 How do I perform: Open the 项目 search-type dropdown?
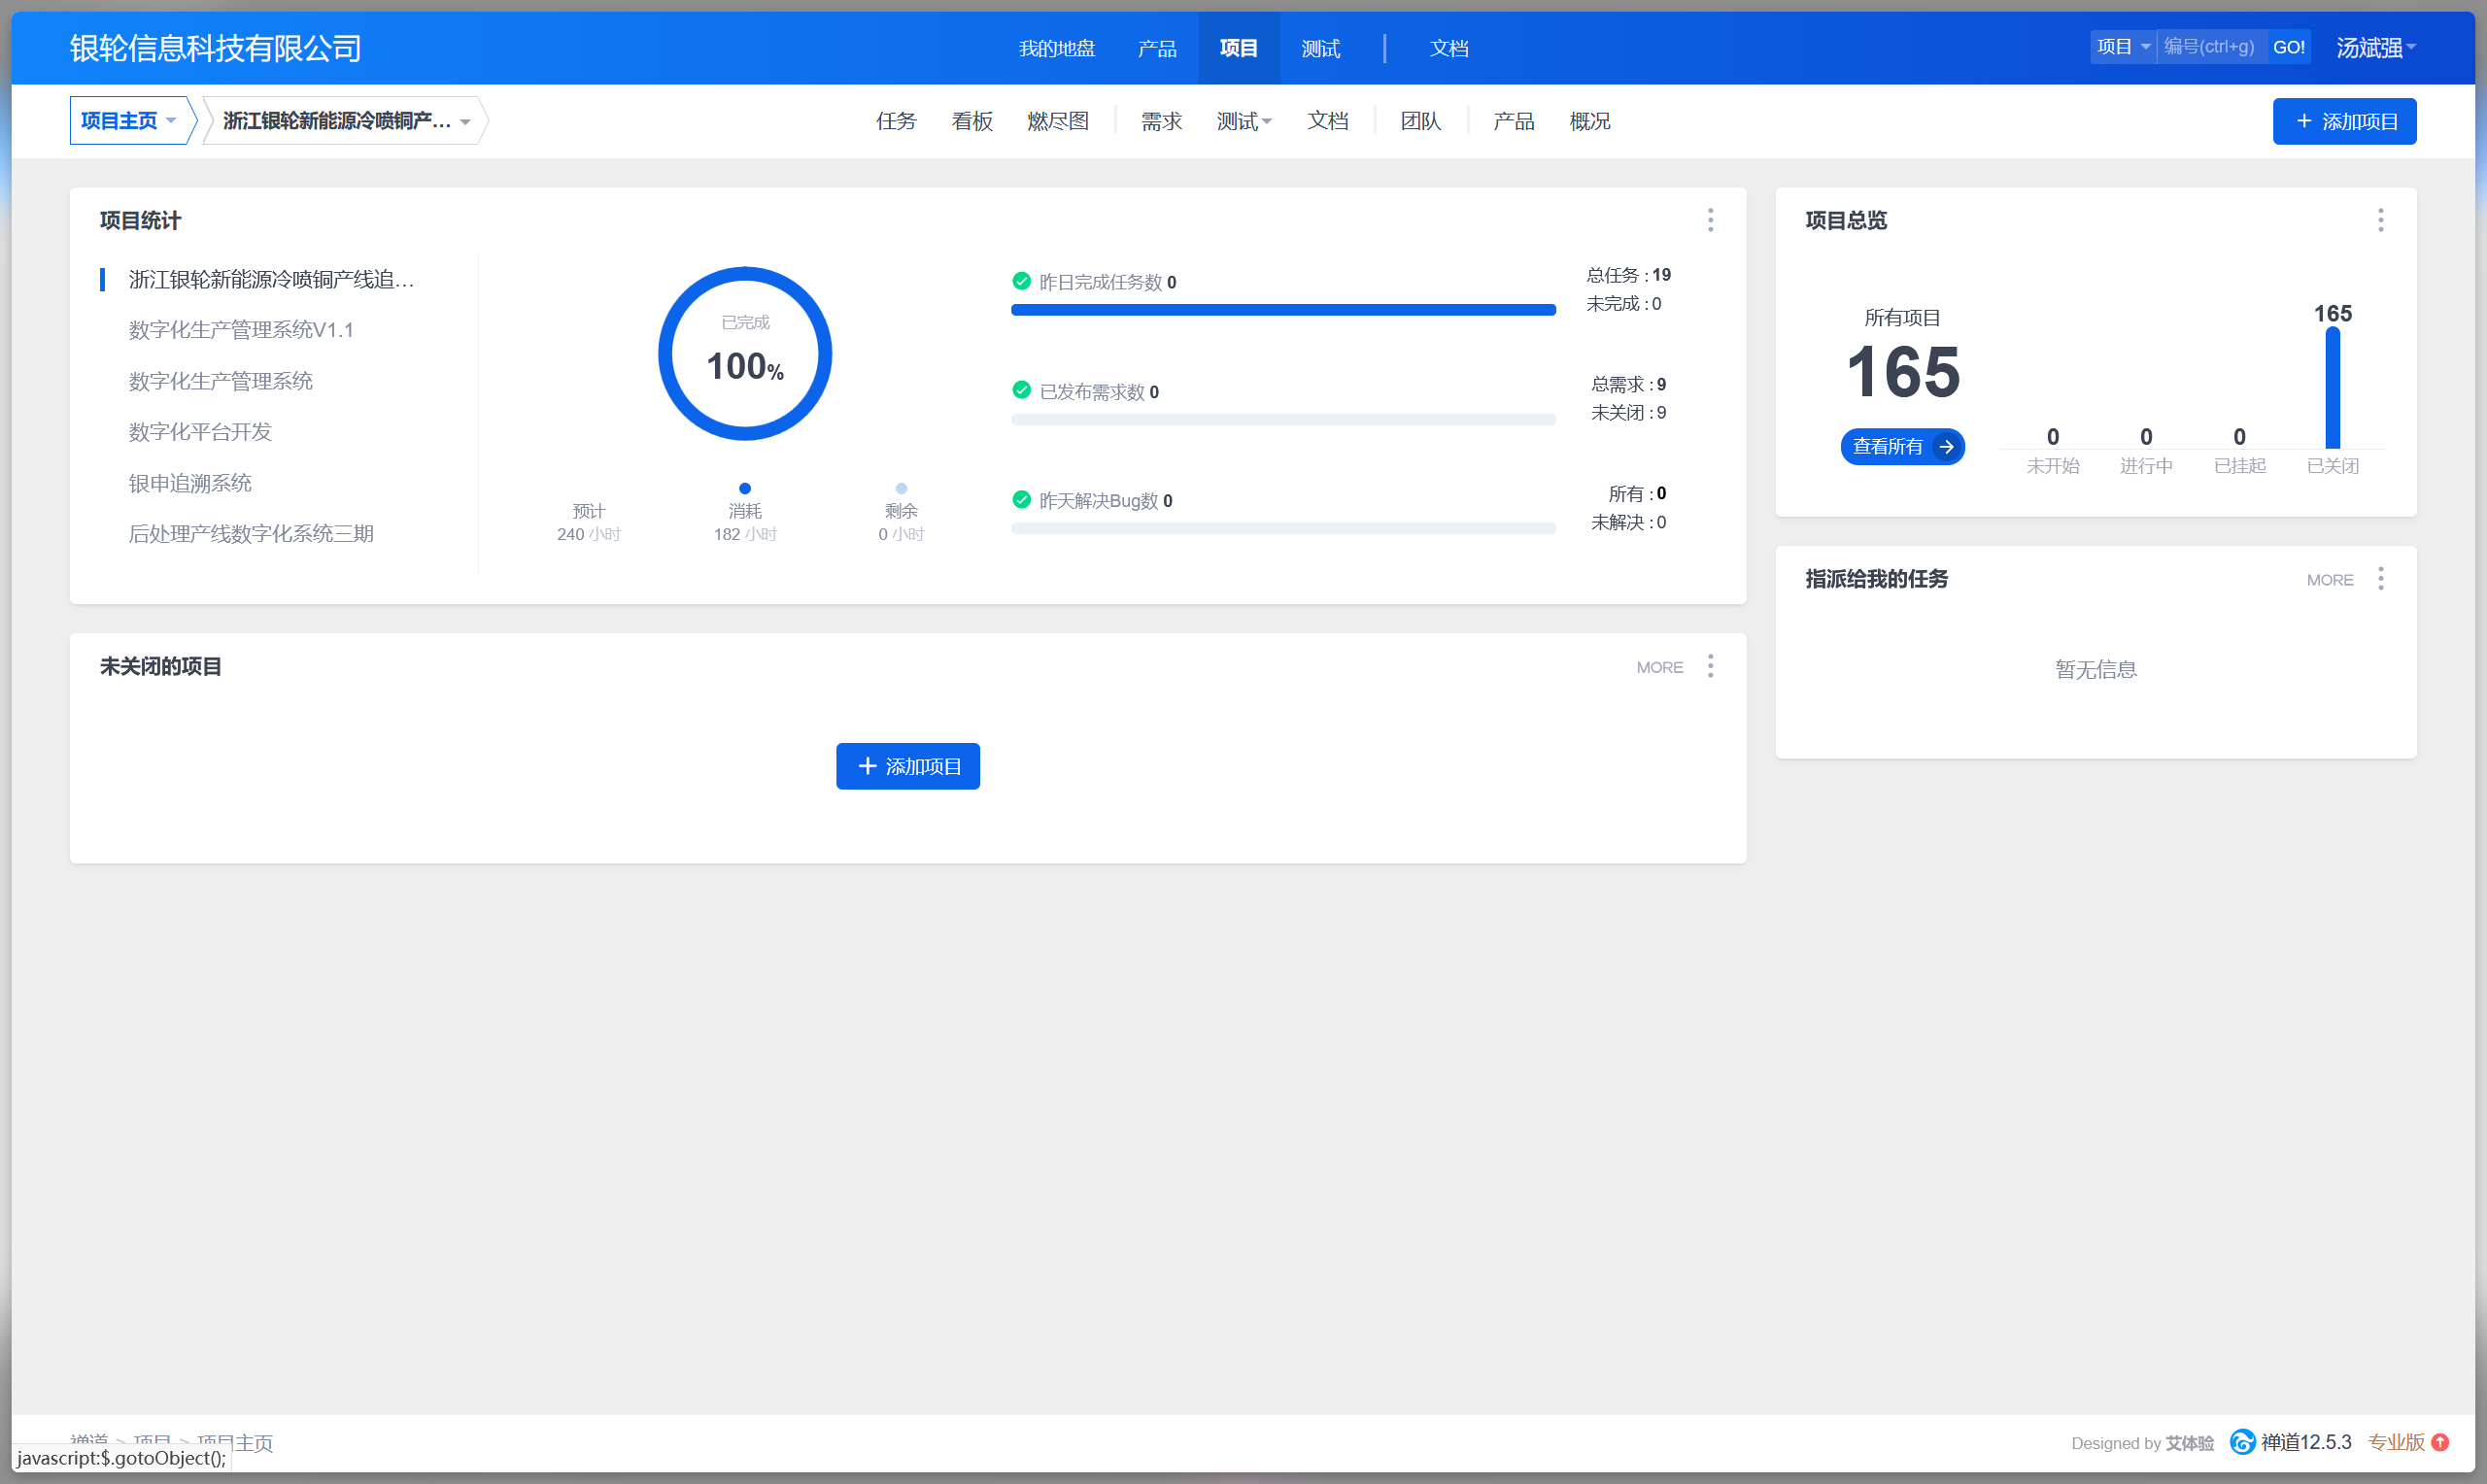[x=2123, y=47]
